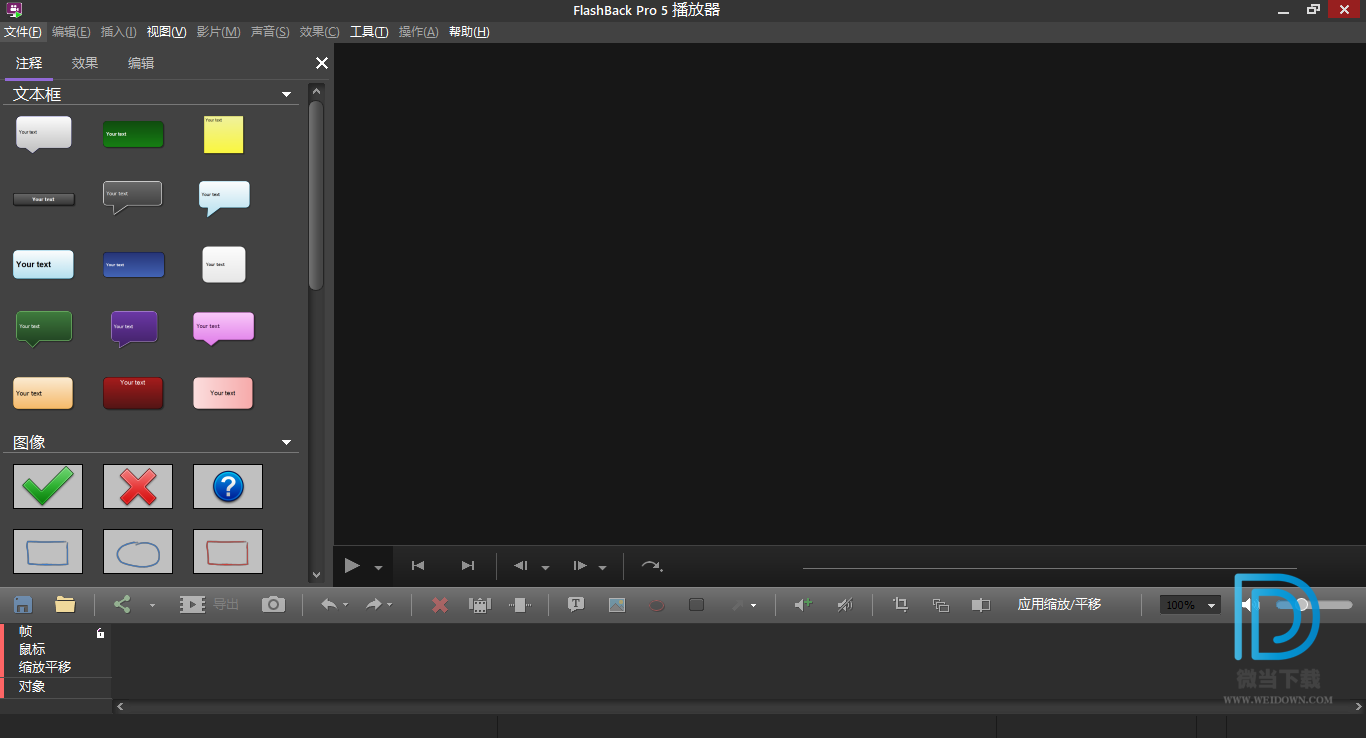Click the trim frames icon

tap(520, 605)
